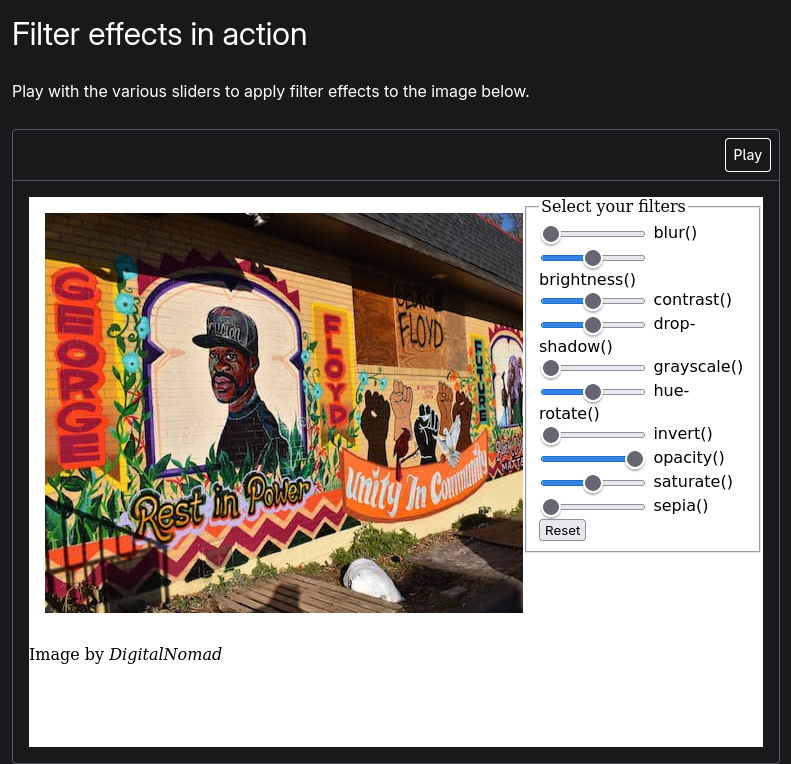Click the drop-shadow() slider thumb
This screenshot has height=764, width=791.
coord(592,324)
